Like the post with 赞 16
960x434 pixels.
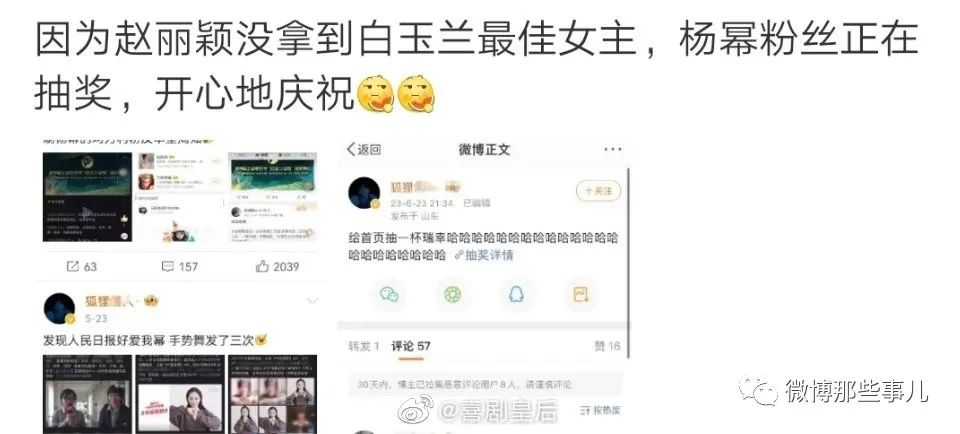click(x=607, y=346)
